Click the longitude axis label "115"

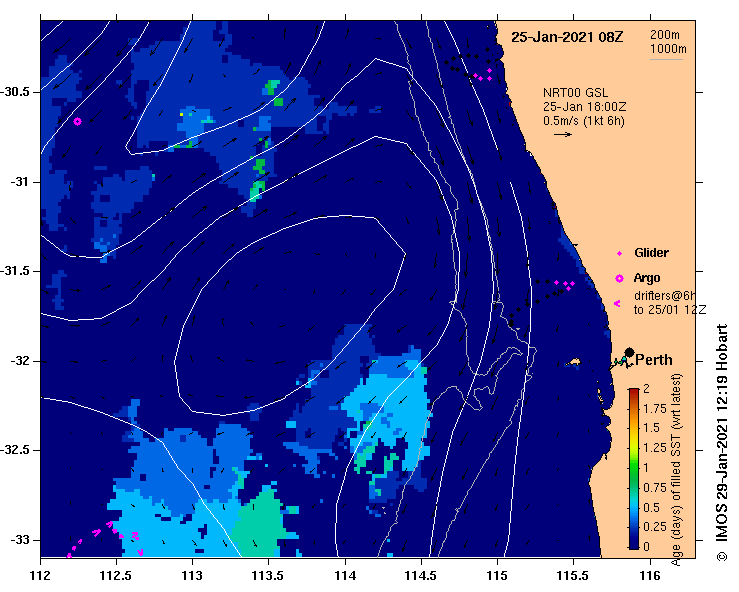[497, 576]
